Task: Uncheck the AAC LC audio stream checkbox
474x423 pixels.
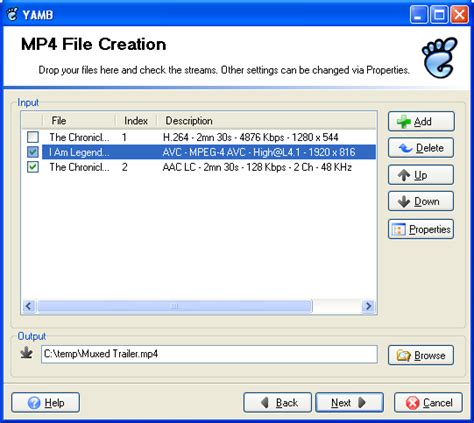Action: click(x=33, y=167)
